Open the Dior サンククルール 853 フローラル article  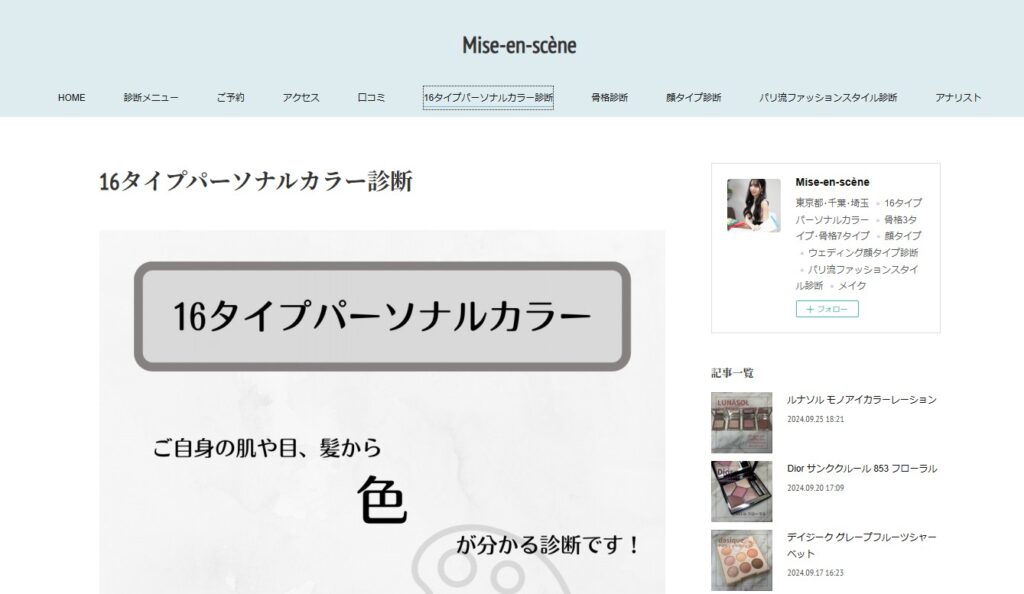tap(861, 469)
